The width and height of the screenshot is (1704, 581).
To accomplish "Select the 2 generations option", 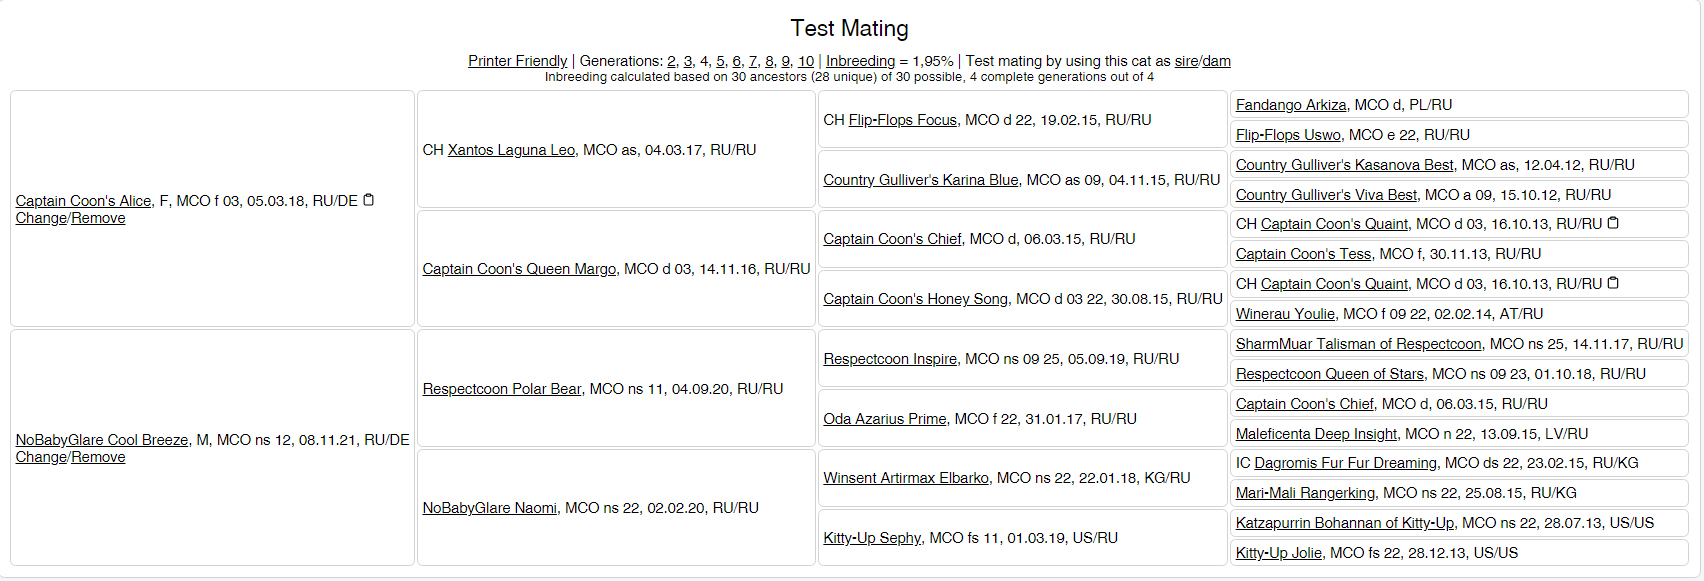I will point(672,61).
